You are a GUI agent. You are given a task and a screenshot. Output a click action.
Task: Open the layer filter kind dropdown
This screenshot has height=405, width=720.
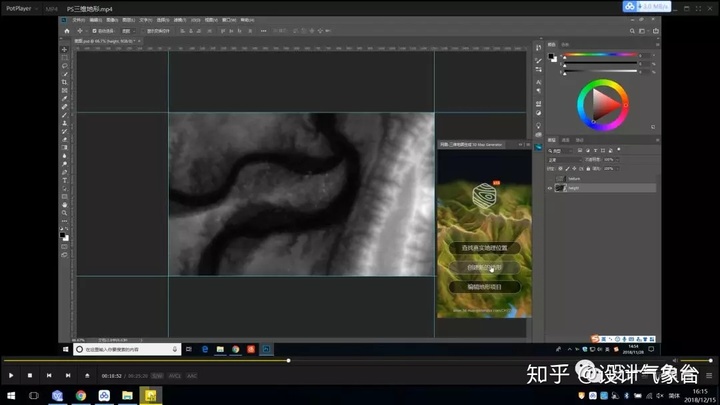[560, 151]
